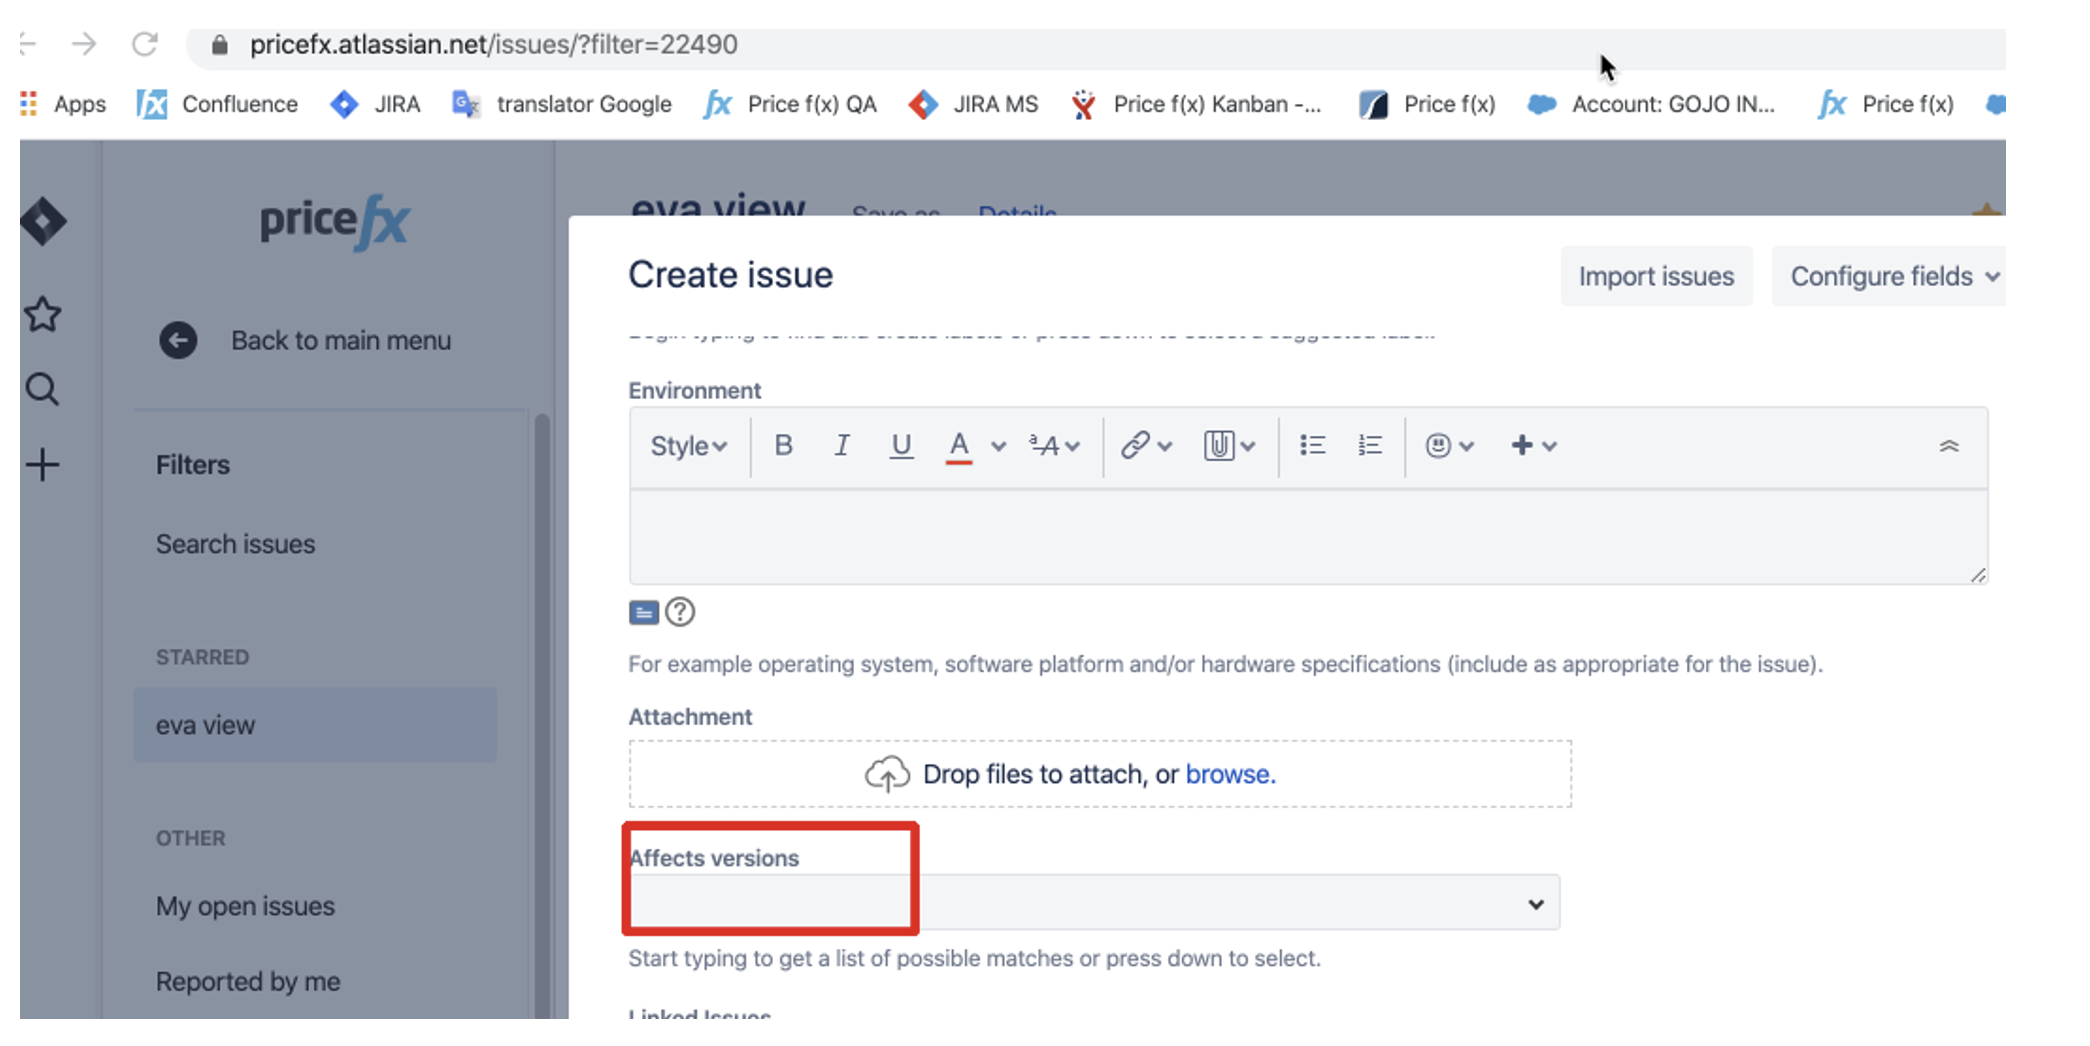Open the text color picker arrow

998,447
